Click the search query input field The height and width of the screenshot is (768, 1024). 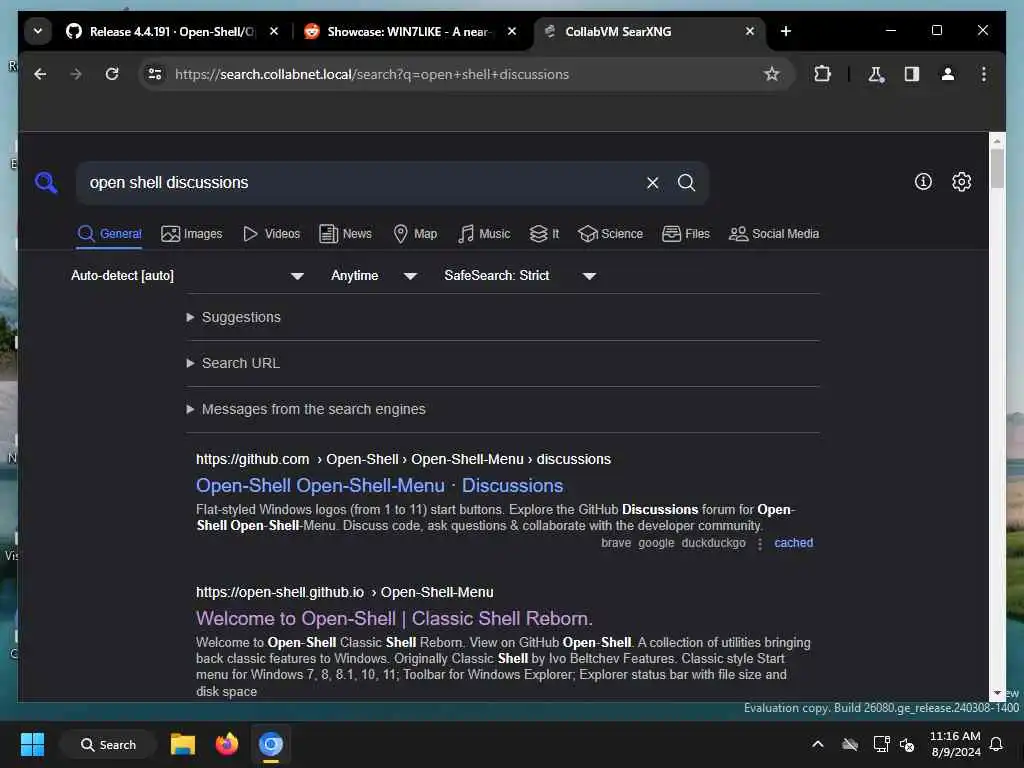362,183
